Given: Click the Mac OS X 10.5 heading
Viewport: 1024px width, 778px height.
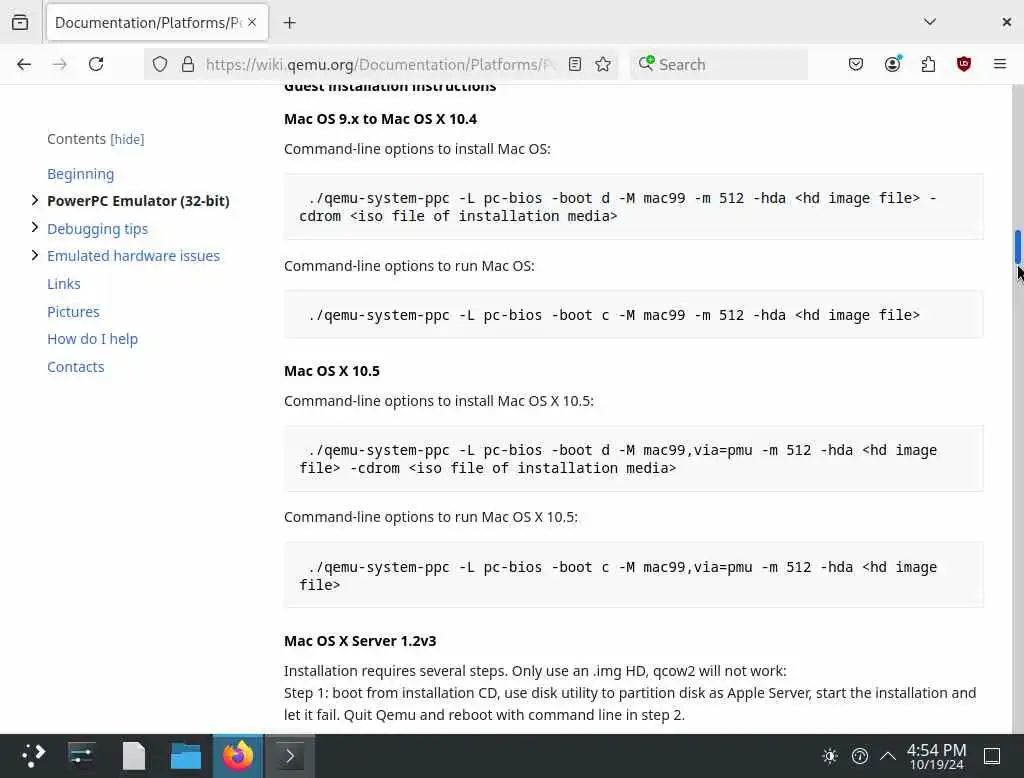Looking at the screenshot, I should coord(332,371).
